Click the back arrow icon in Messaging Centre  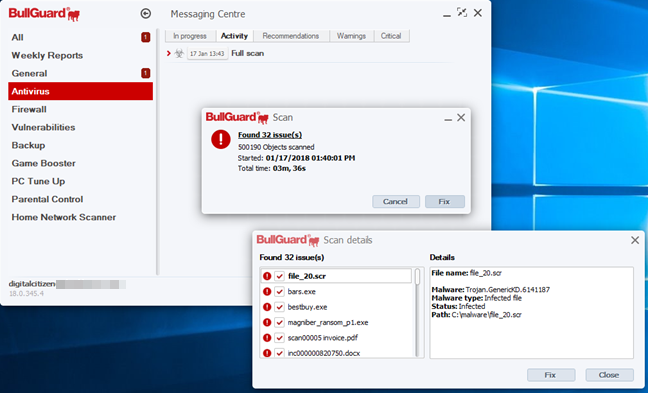pyautogui.click(x=145, y=14)
